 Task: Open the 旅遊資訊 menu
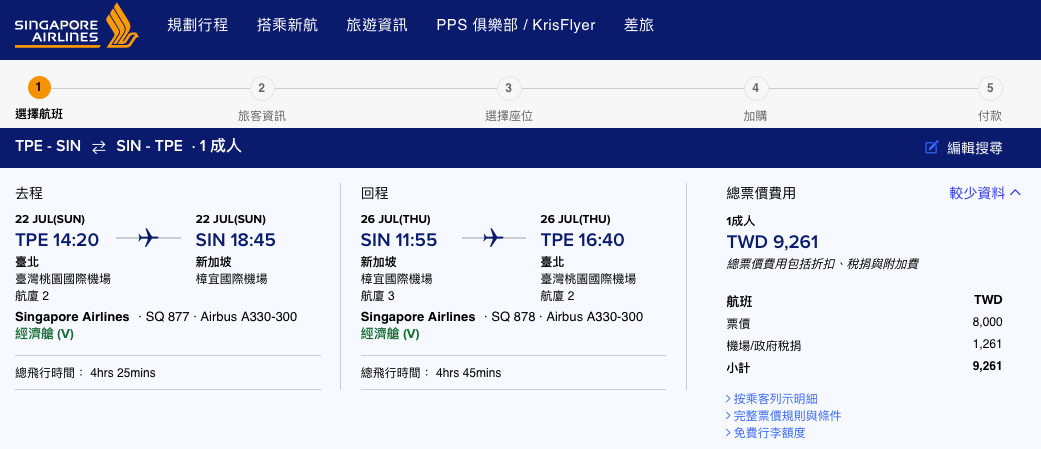point(377,25)
